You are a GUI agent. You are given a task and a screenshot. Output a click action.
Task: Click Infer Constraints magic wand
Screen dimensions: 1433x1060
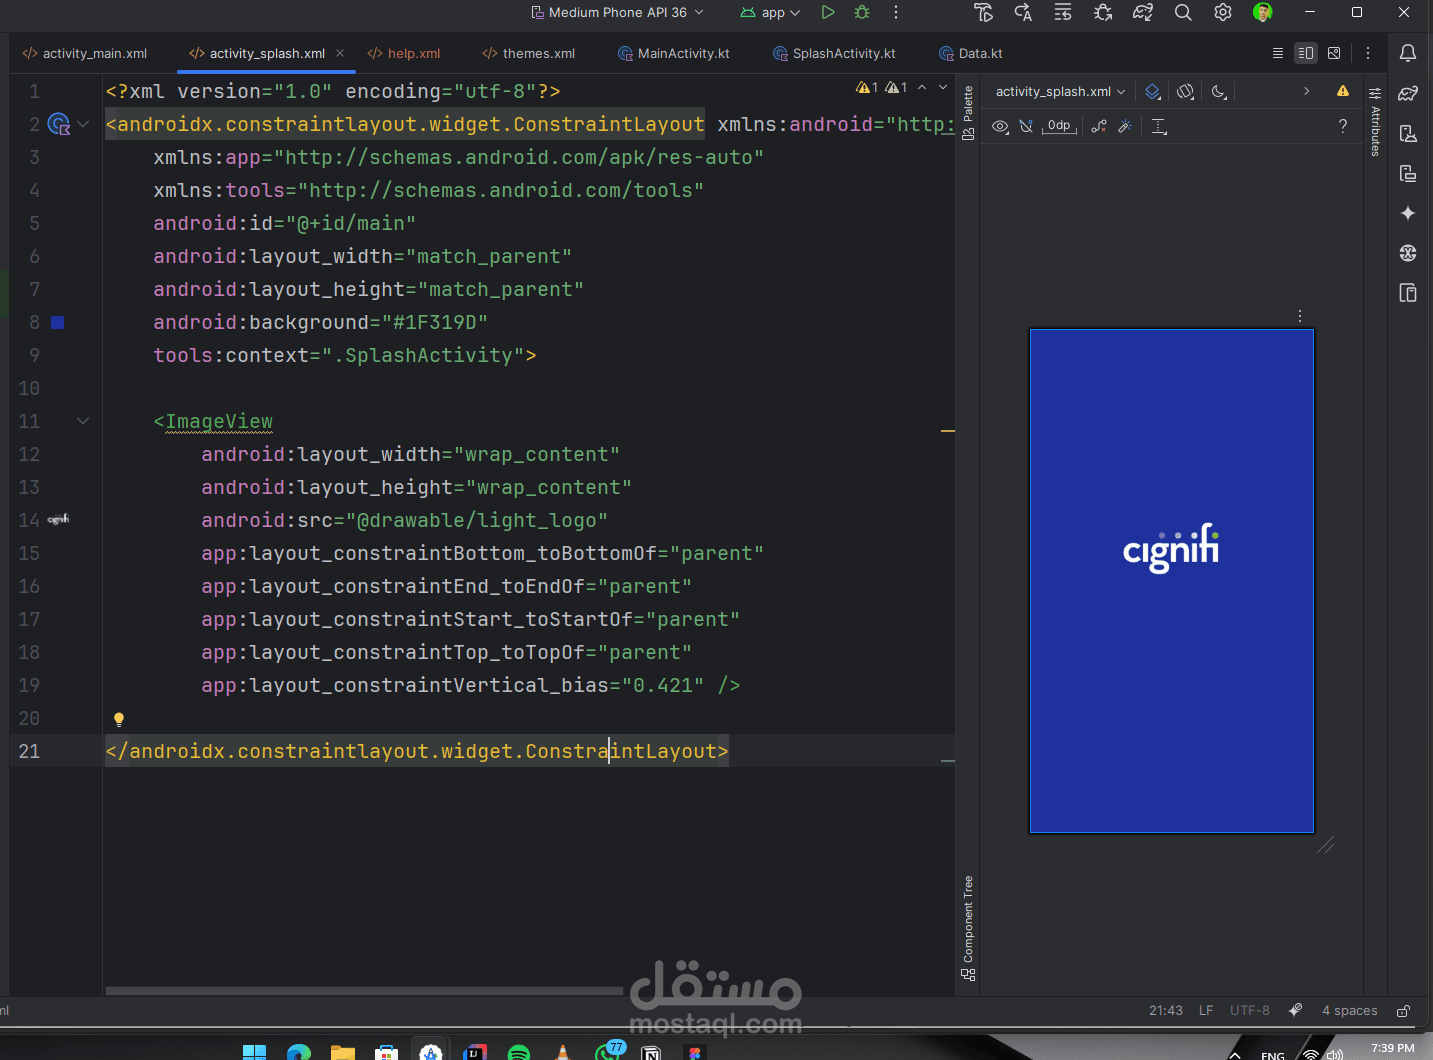(x=1125, y=126)
